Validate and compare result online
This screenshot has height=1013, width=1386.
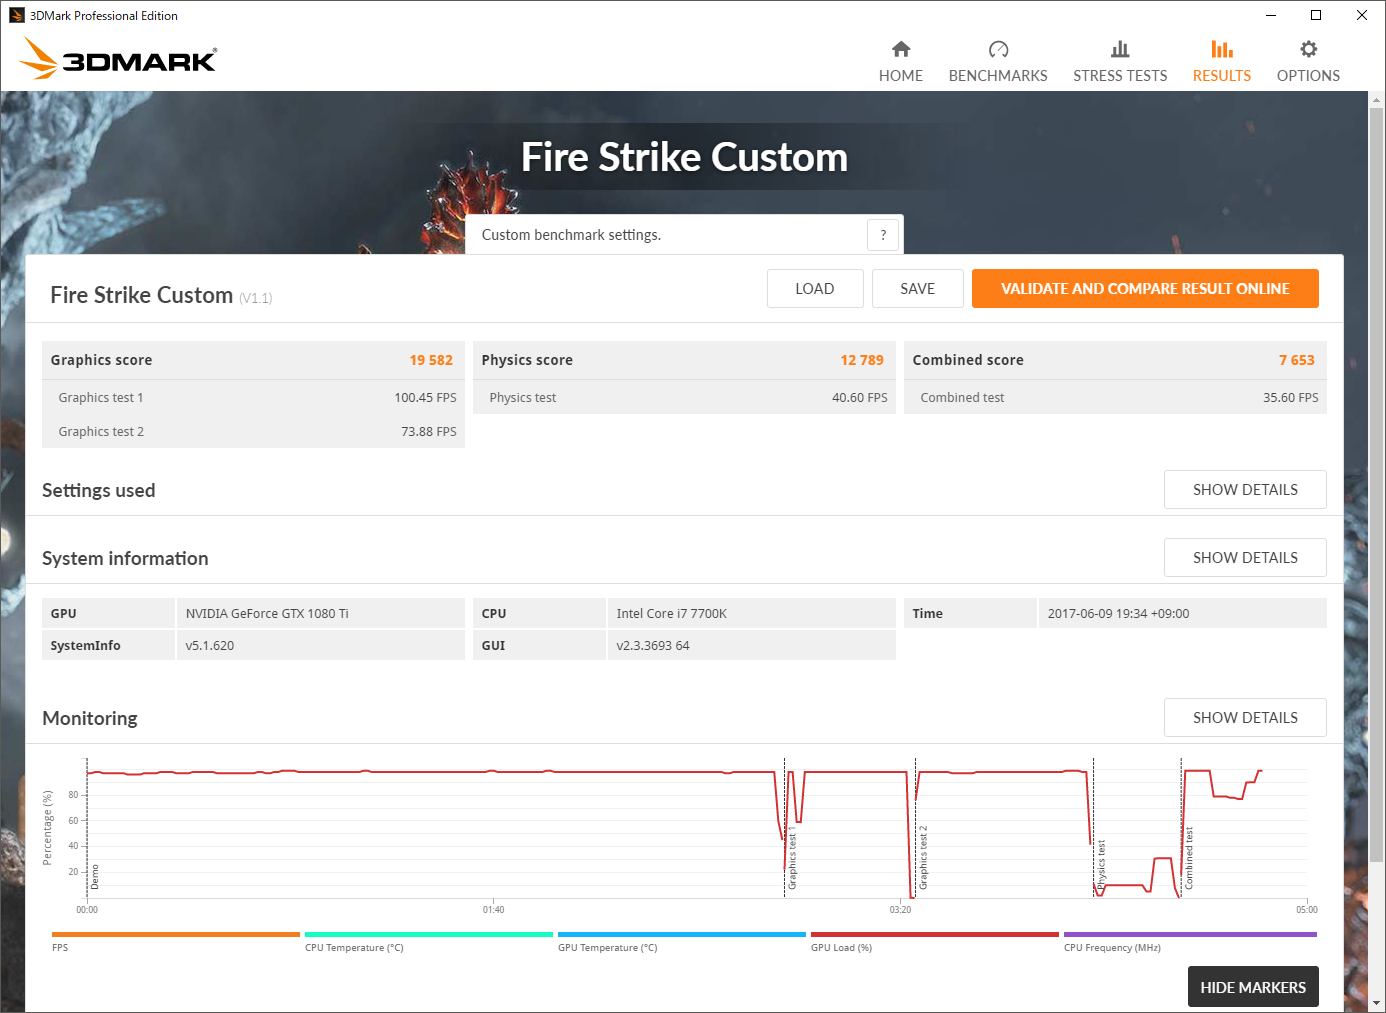[1145, 288]
